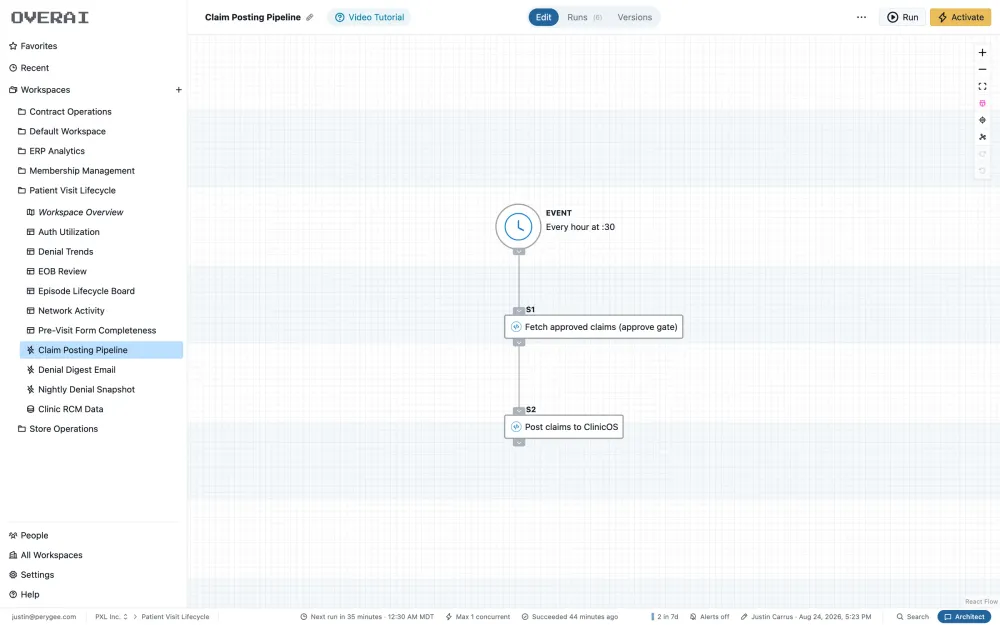Viewport: 1000px width, 625px height.
Task: Expand the Contract Operations workspace folder
Action: [64, 112]
